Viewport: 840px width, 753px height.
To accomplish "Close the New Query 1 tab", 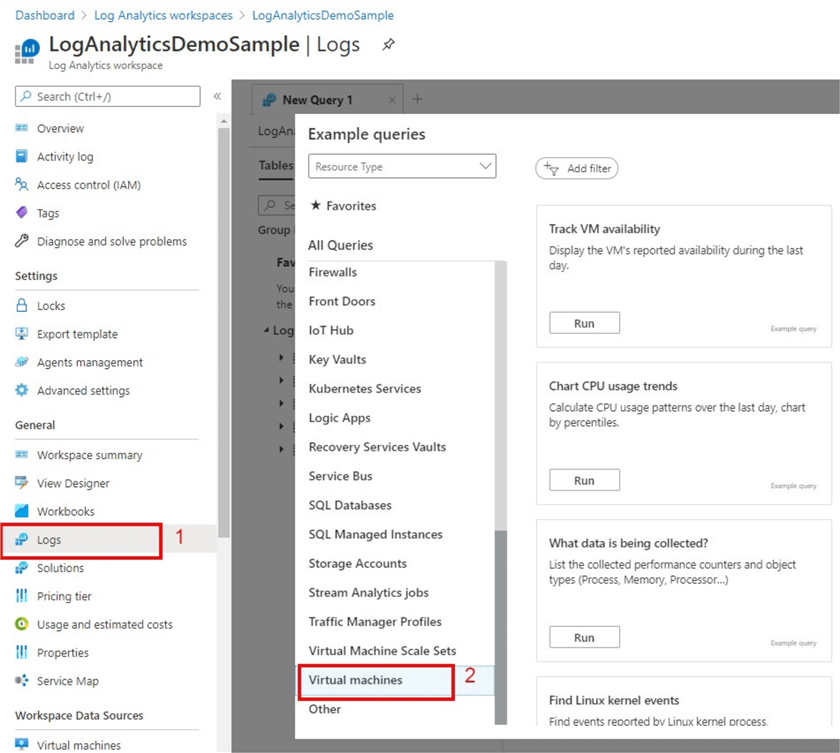I will tap(392, 100).
